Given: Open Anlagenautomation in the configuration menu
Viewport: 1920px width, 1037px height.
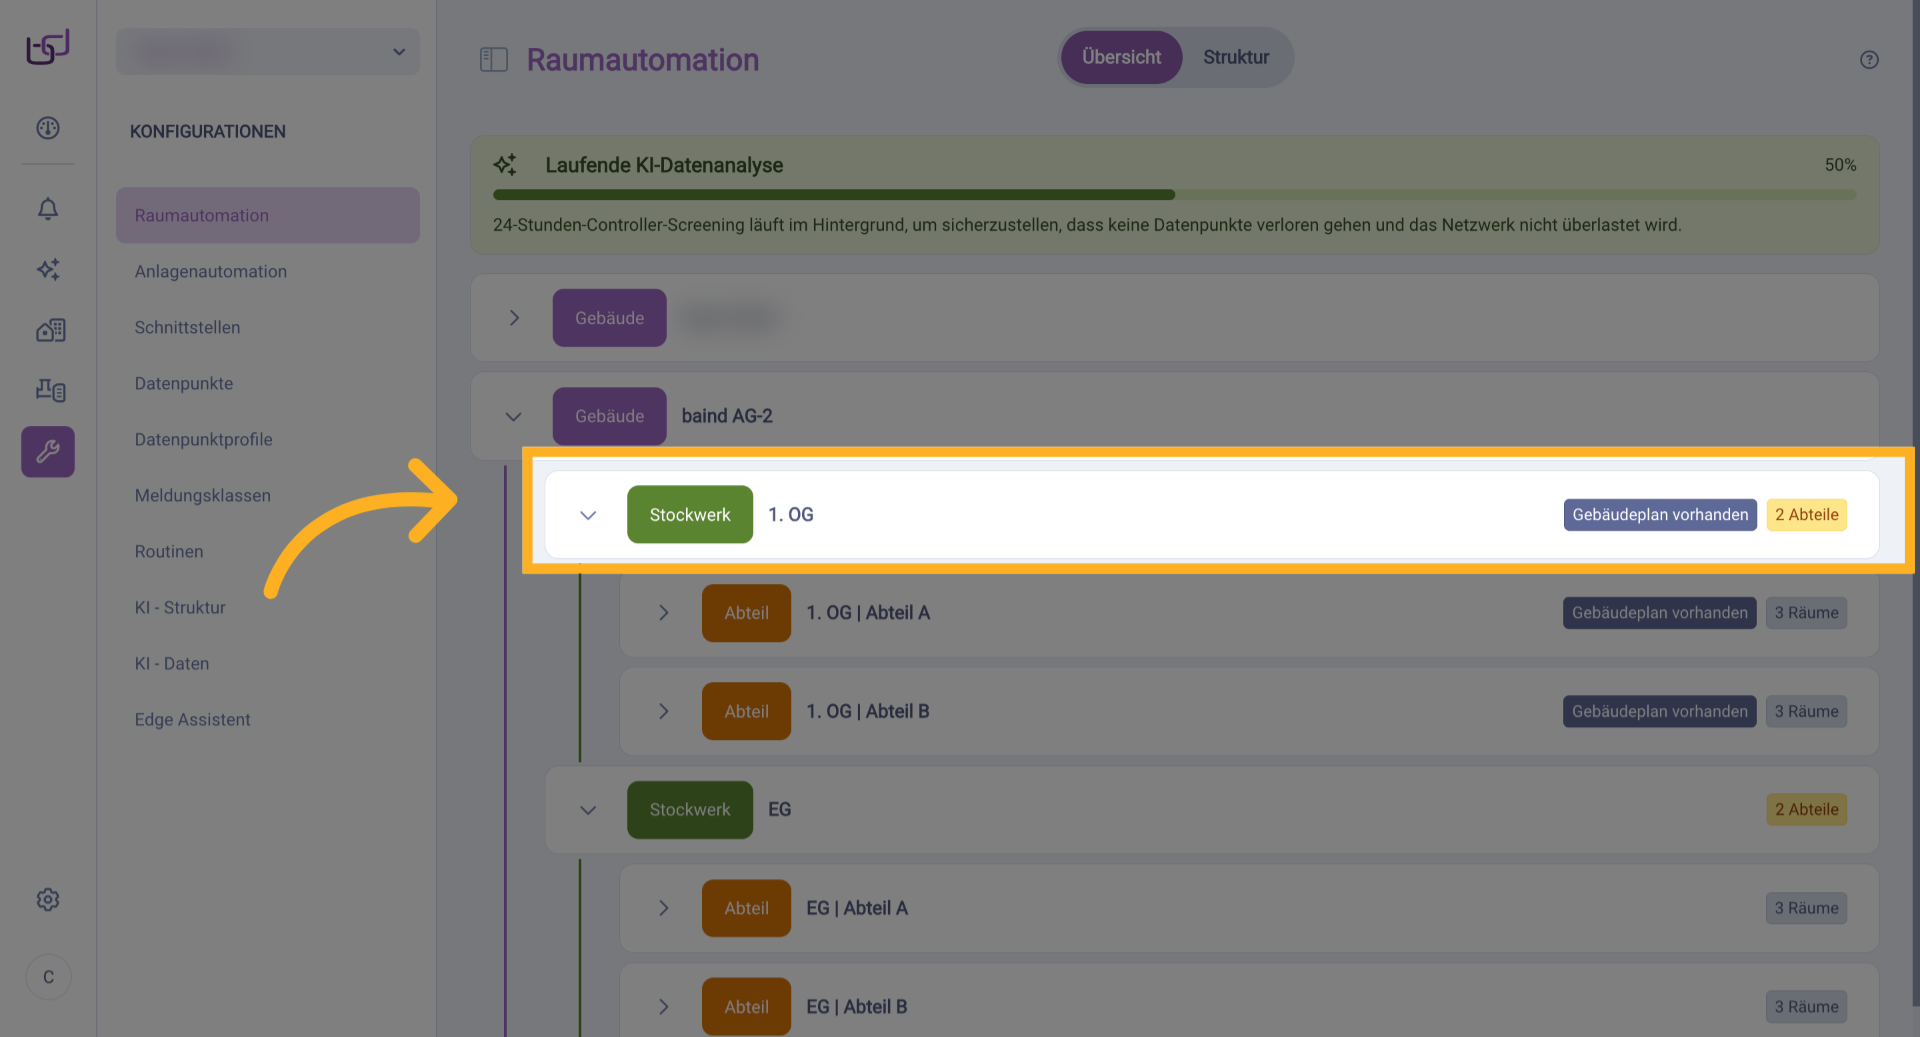Looking at the screenshot, I should coord(211,272).
